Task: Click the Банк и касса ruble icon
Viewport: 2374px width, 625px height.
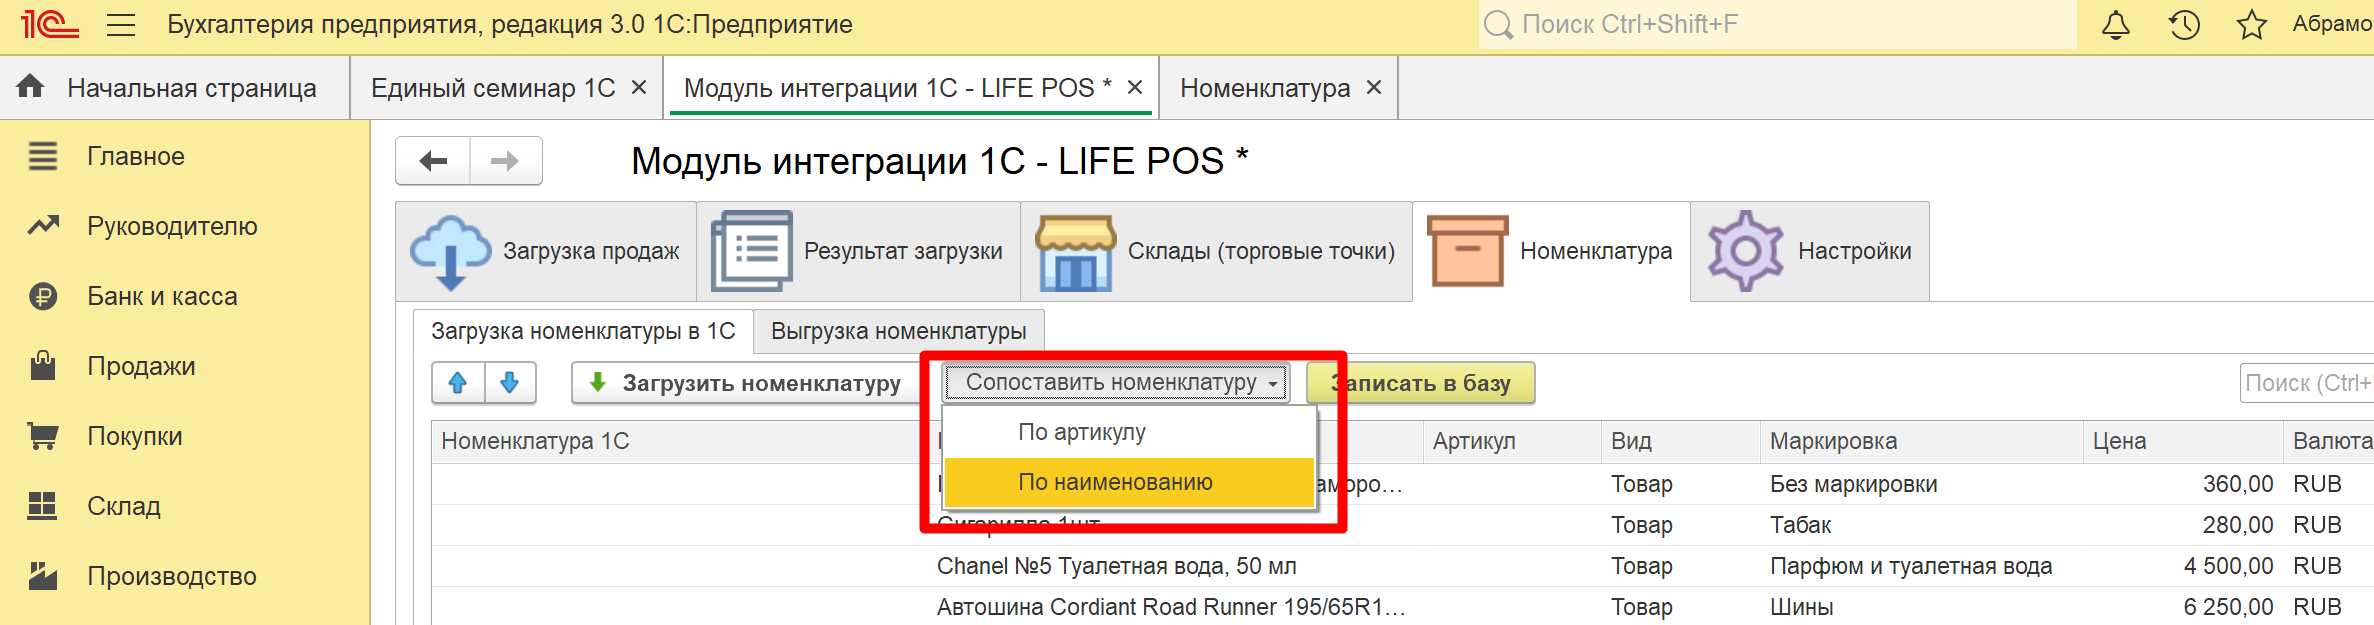Action: click(43, 296)
